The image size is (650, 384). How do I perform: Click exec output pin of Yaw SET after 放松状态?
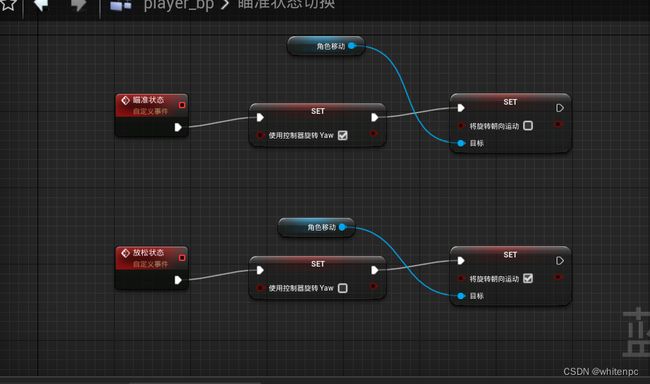click(x=374, y=270)
